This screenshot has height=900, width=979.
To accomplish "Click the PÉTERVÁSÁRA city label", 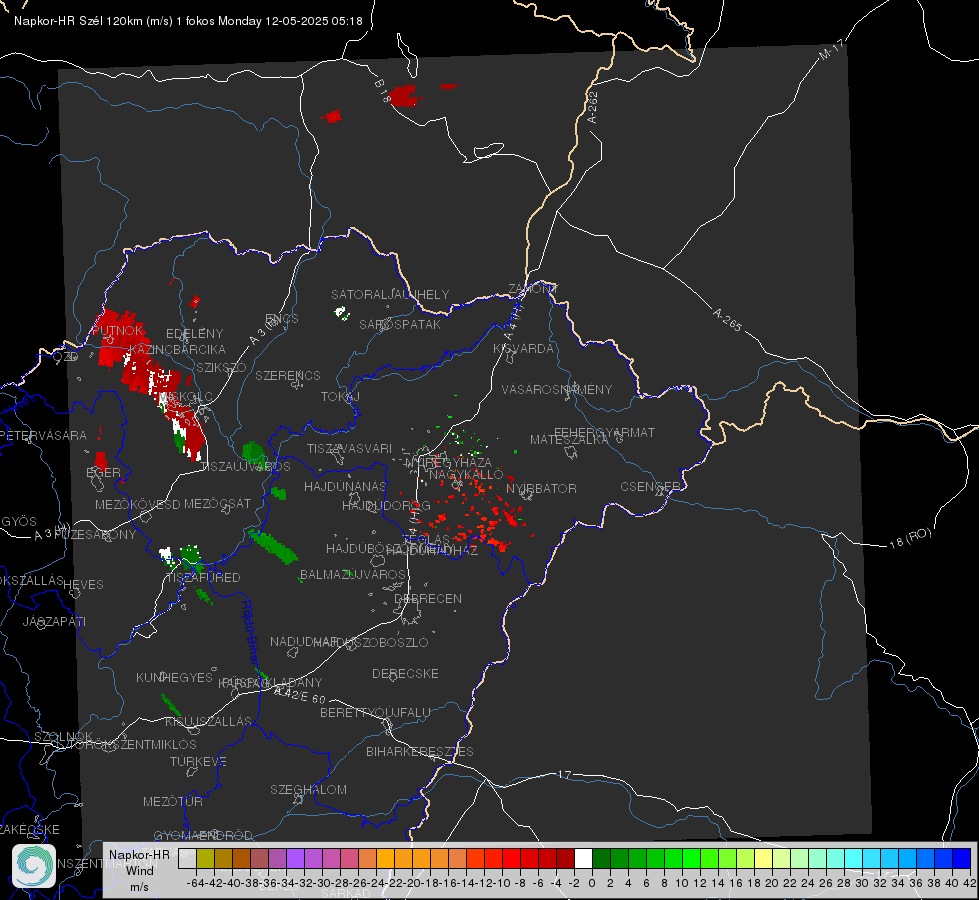I will click(x=44, y=435).
